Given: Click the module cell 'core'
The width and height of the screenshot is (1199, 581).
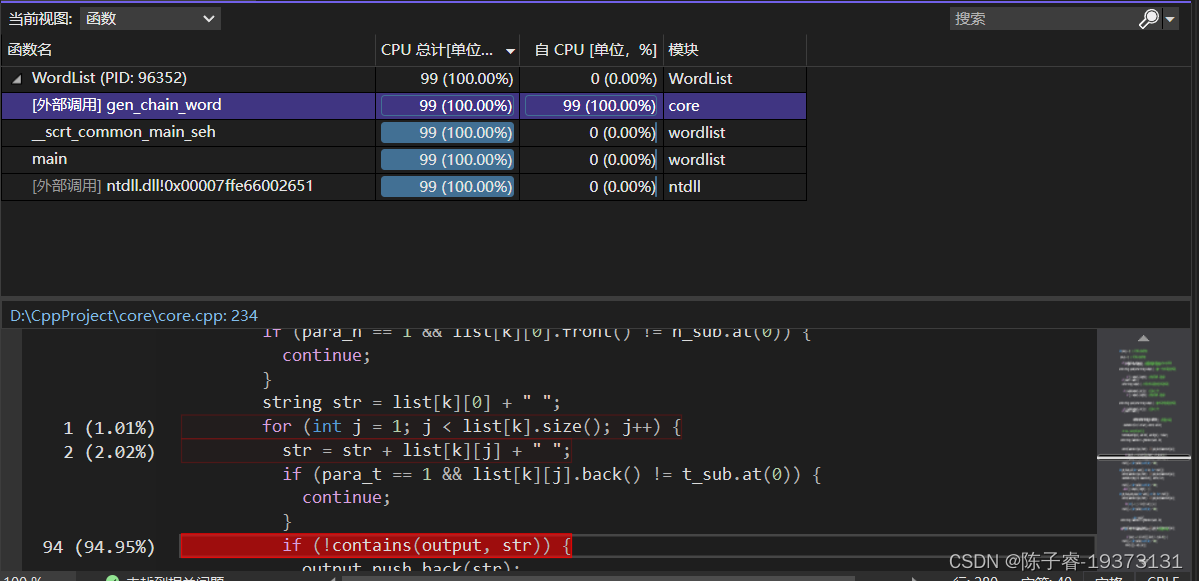Looking at the screenshot, I should click(734, 105).
